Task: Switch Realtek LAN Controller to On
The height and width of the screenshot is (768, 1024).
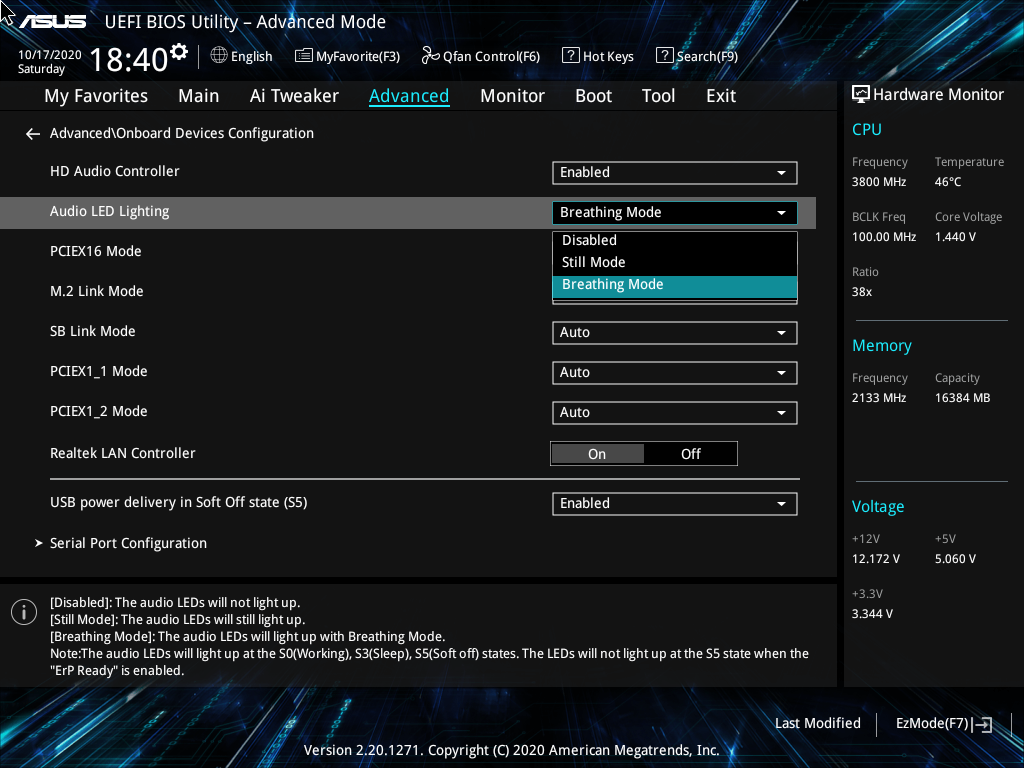Action: pos(597,454)
